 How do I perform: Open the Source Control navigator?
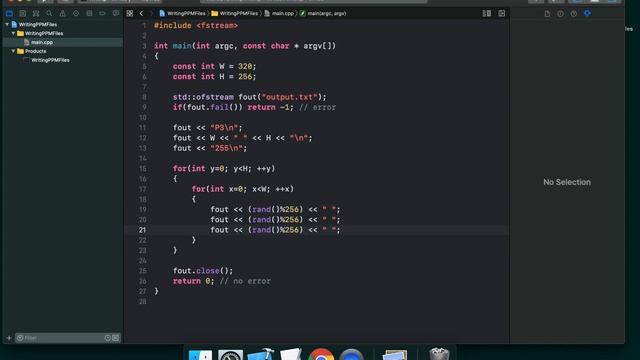(x=22, y=13)
